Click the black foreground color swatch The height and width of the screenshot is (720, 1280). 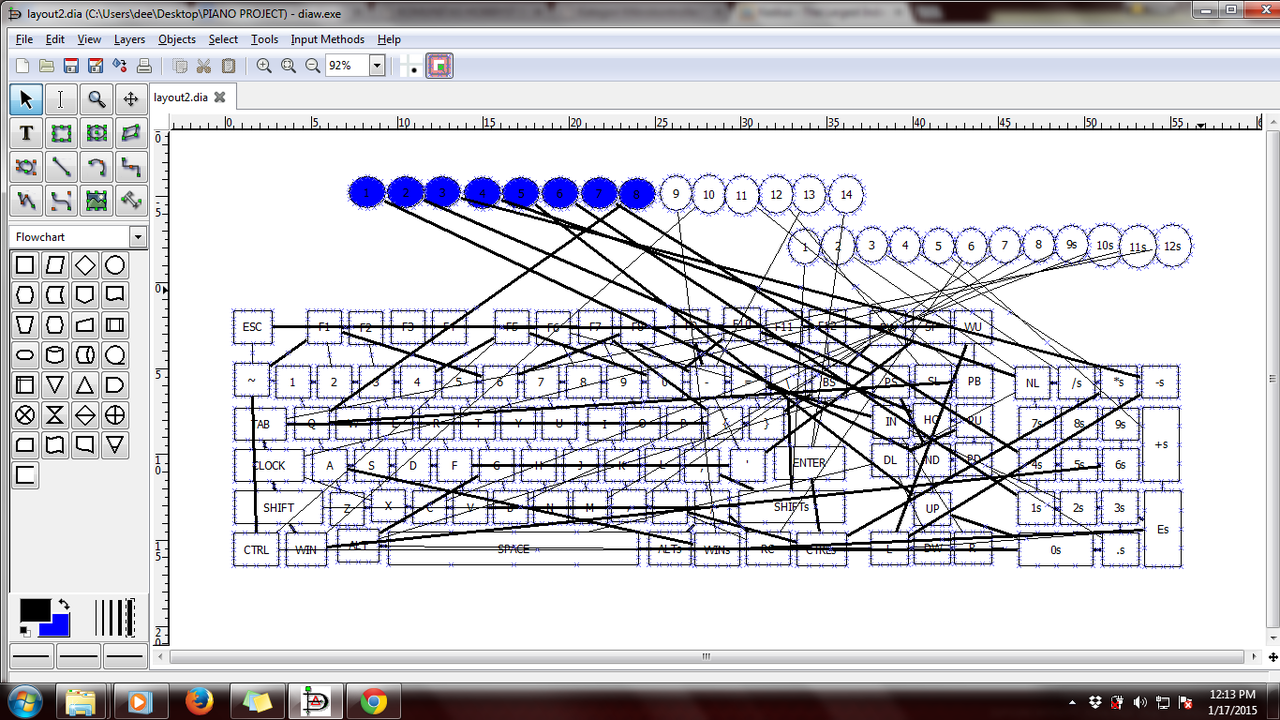(x=34, y=610)
